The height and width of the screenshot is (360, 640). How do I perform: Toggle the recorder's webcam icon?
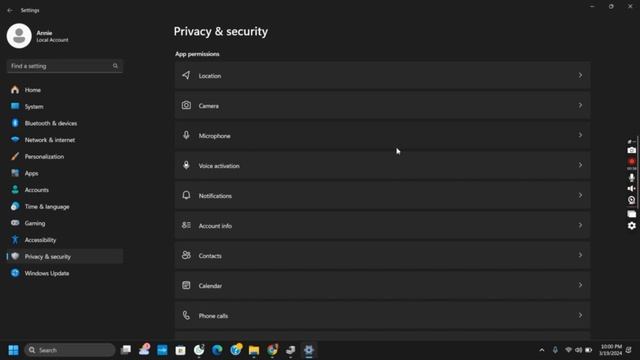(x=631, y=200)
